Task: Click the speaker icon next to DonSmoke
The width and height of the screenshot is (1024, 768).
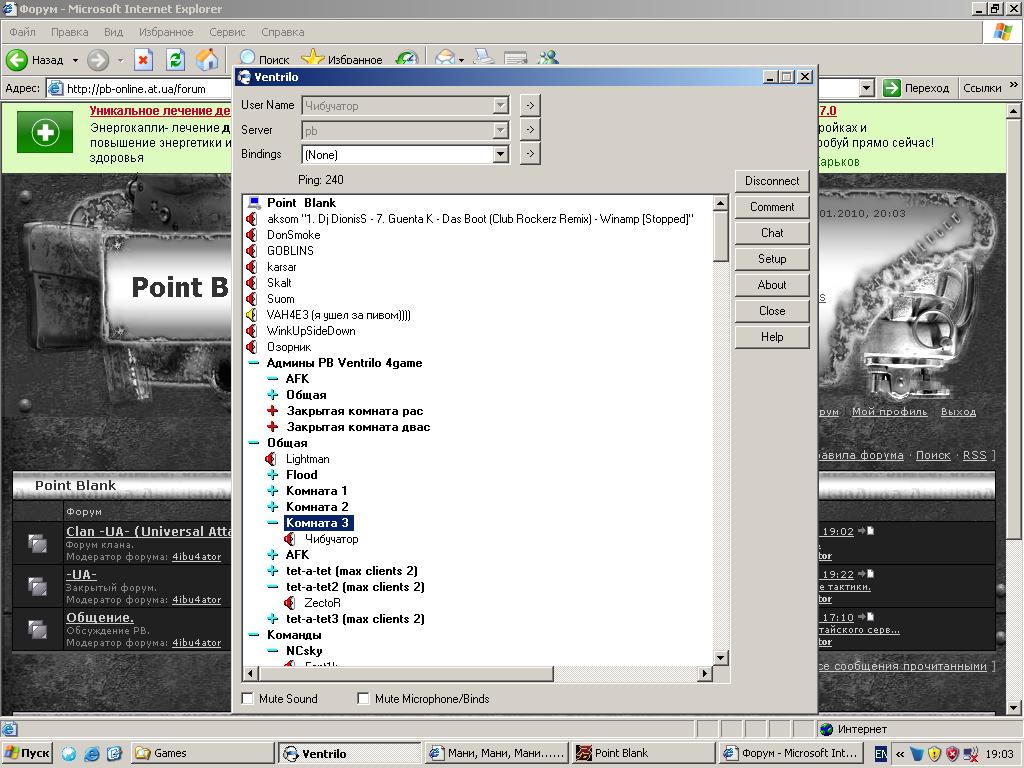Action: tap(252, 235)
